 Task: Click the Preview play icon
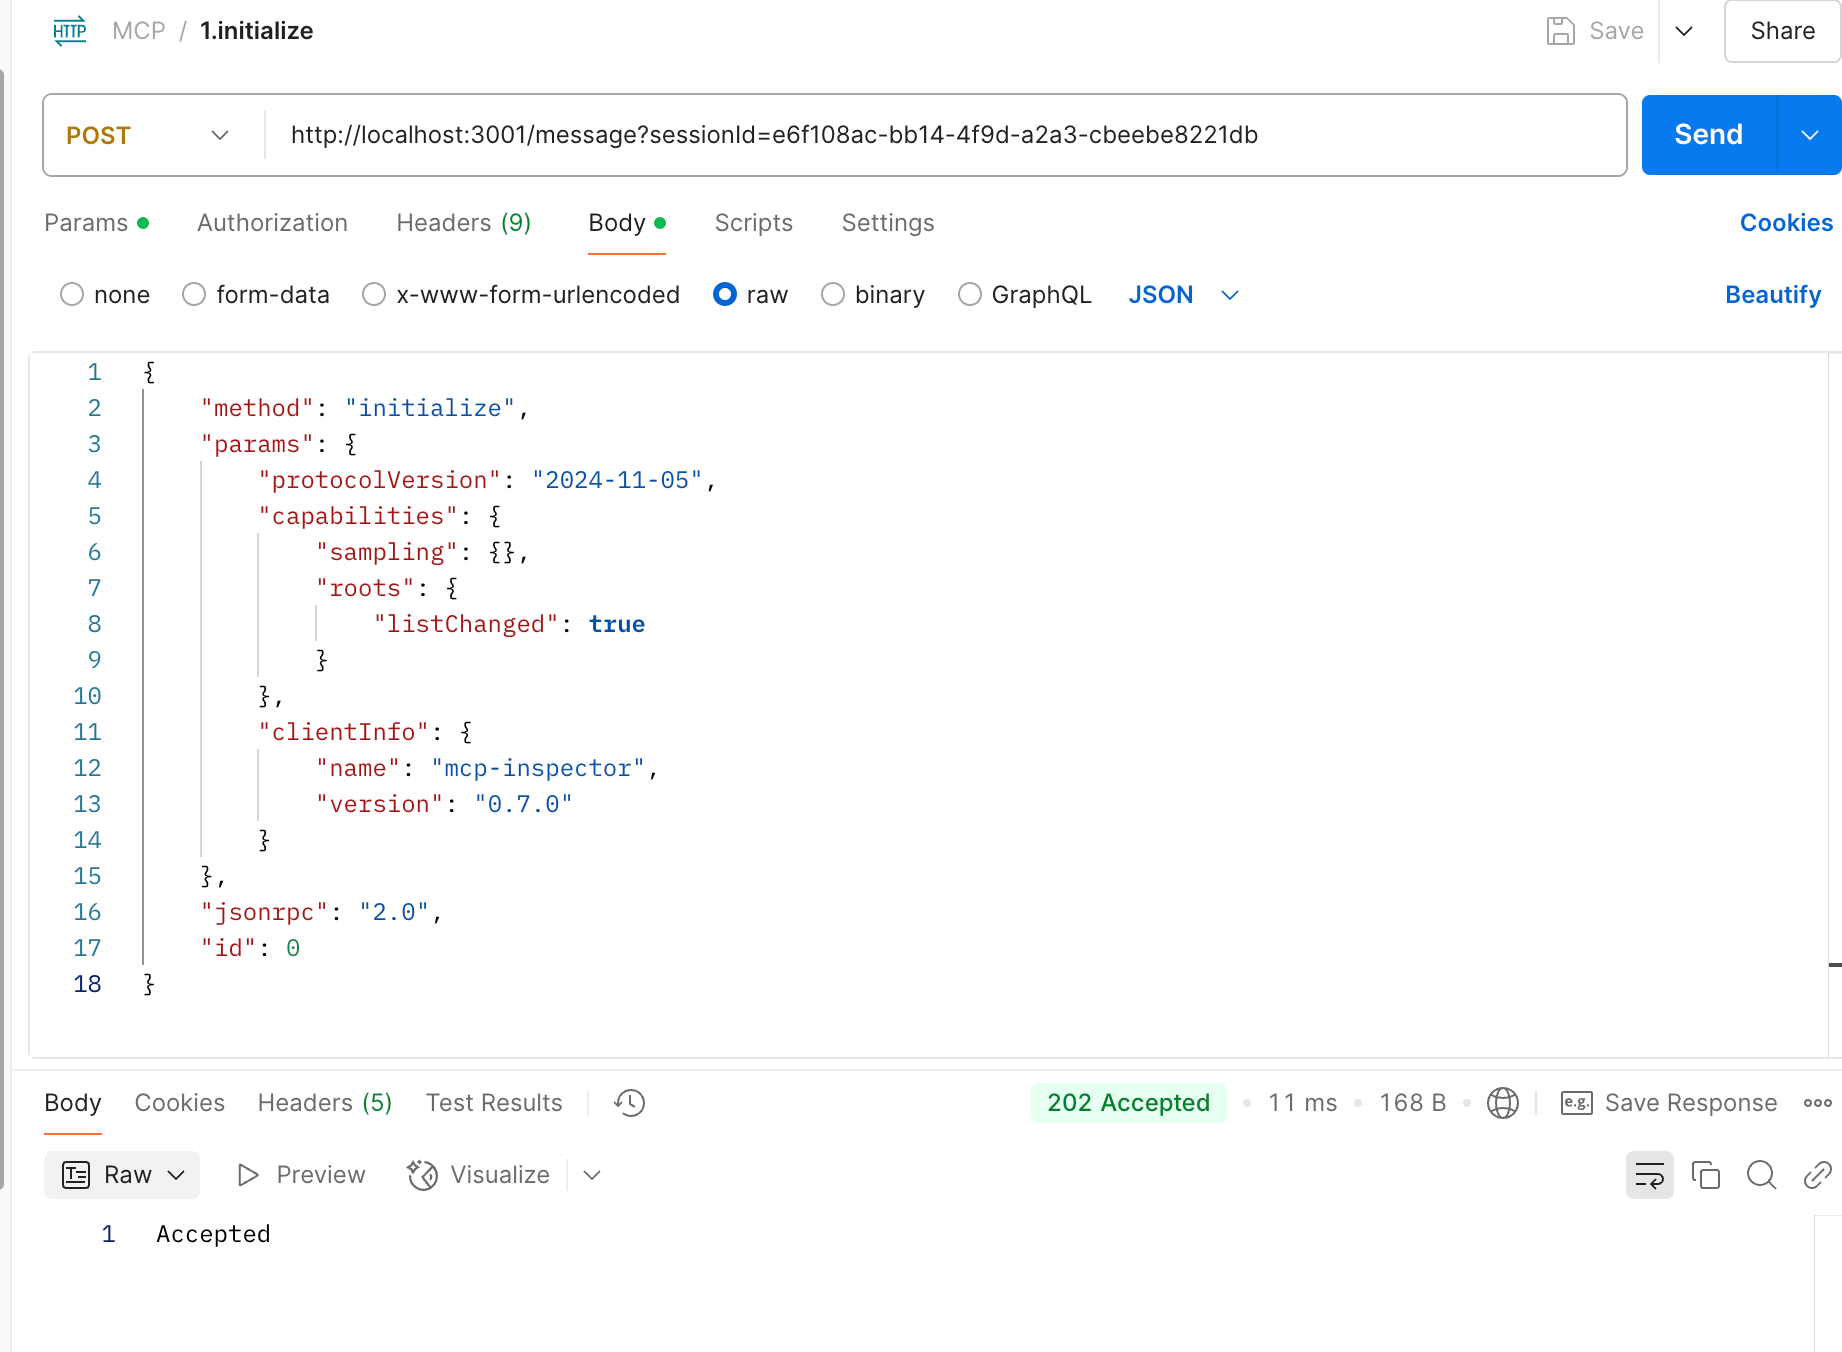(x=248, y=1175)
